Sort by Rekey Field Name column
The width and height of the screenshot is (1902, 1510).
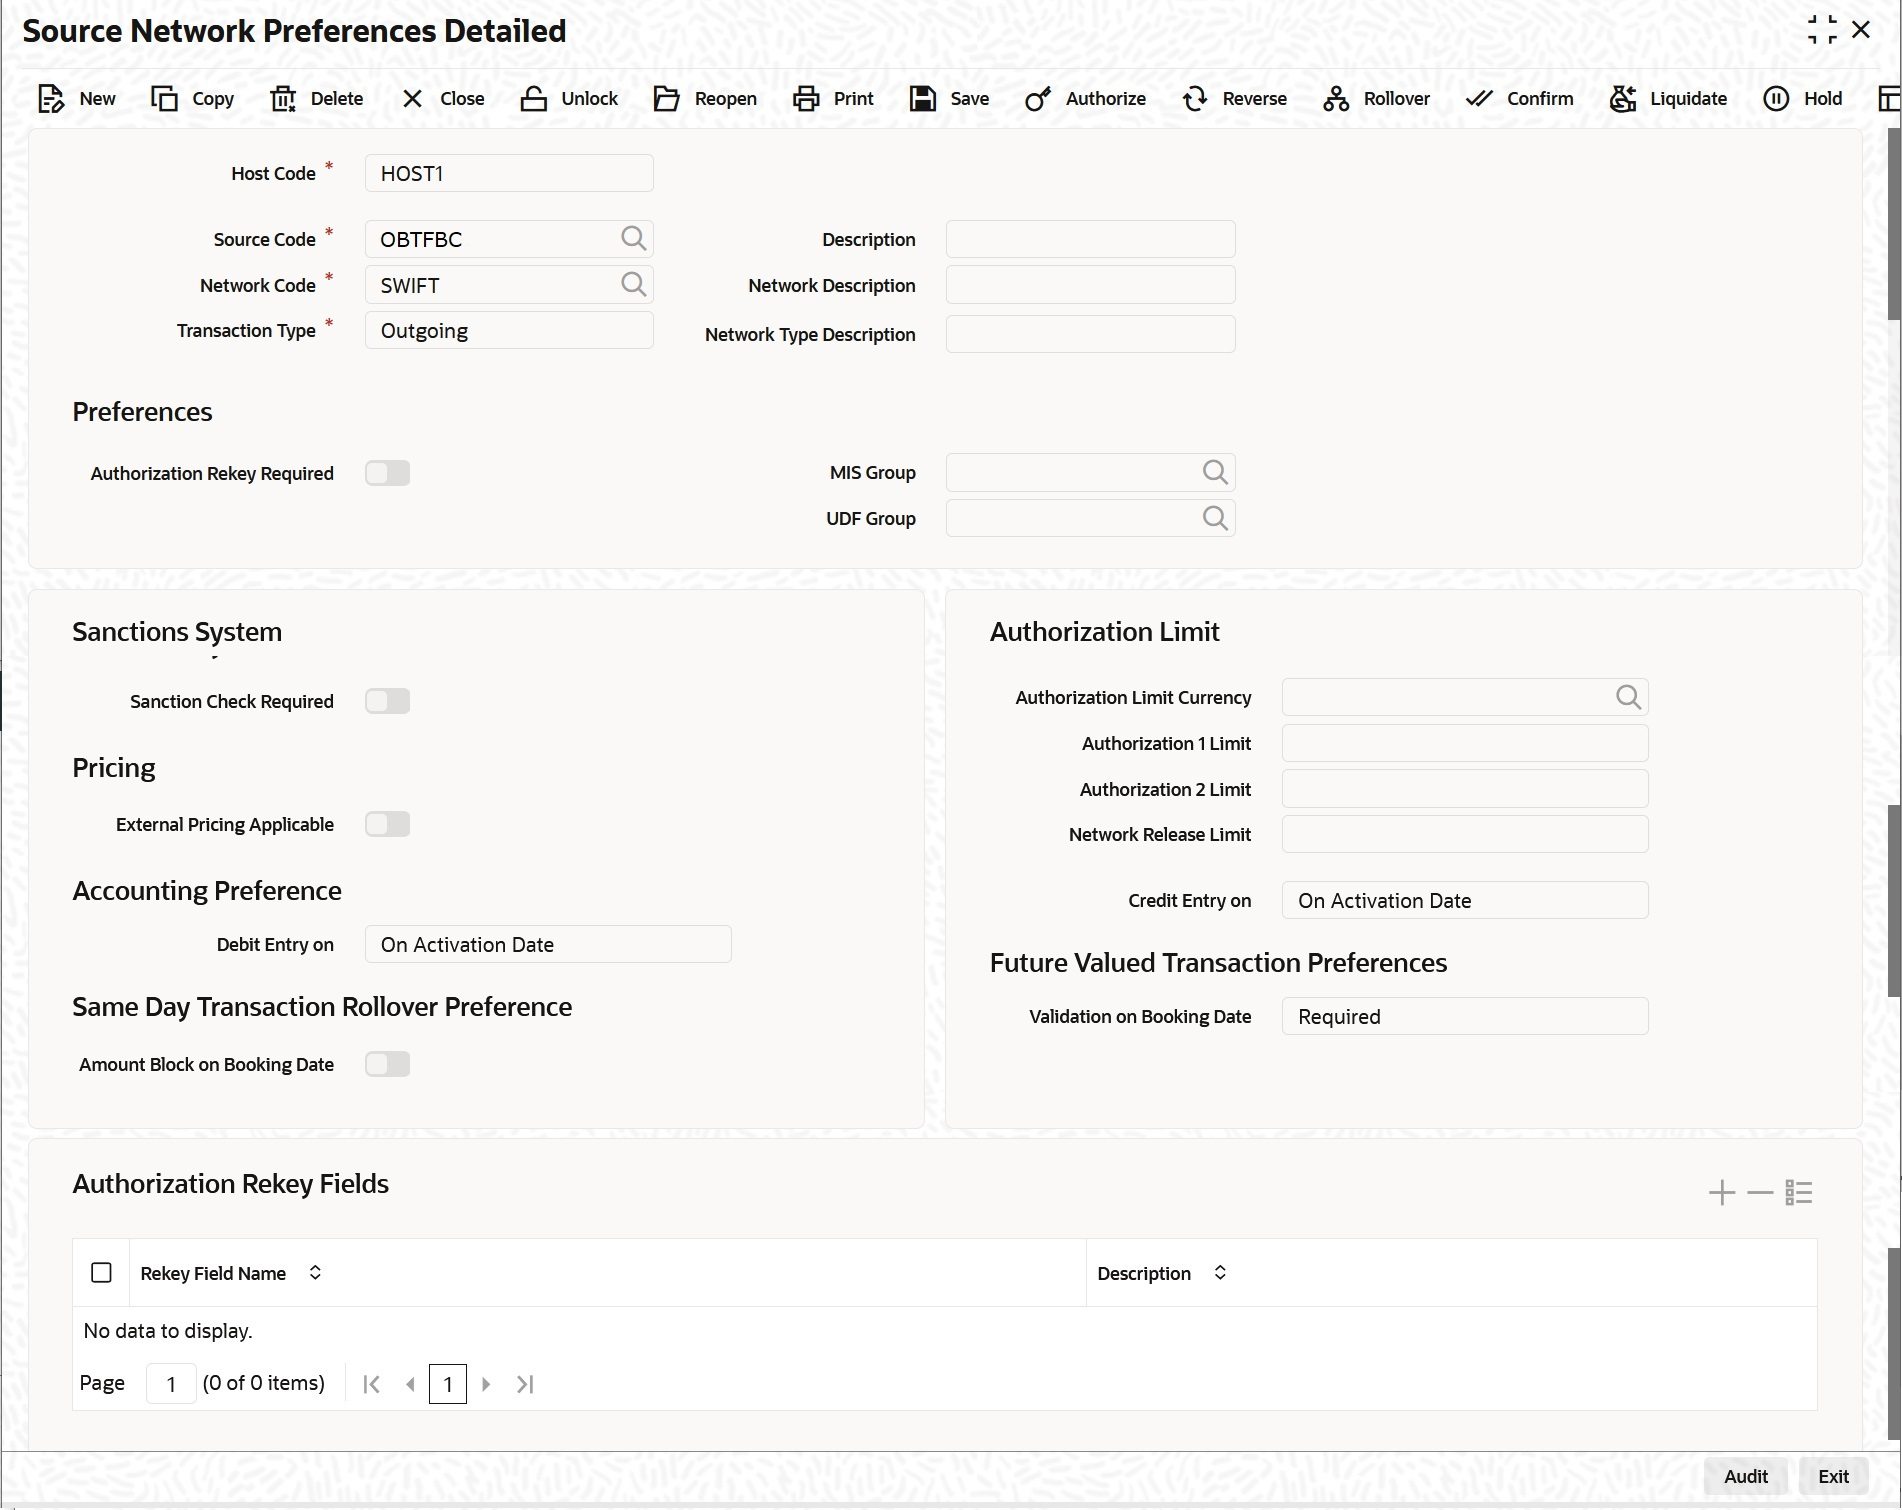point(315,1273)
